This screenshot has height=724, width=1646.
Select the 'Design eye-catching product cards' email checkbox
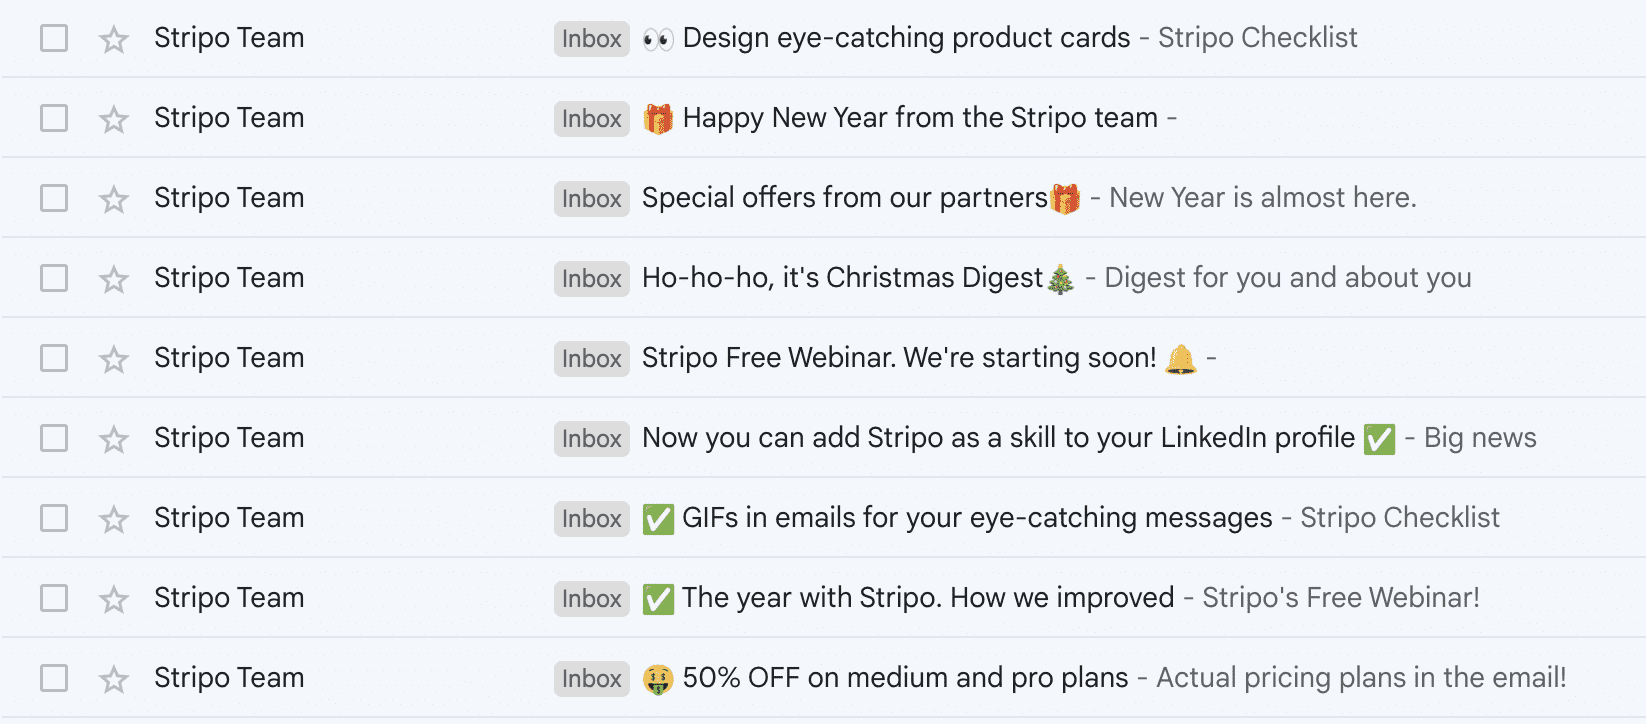[x=54, y=38]
